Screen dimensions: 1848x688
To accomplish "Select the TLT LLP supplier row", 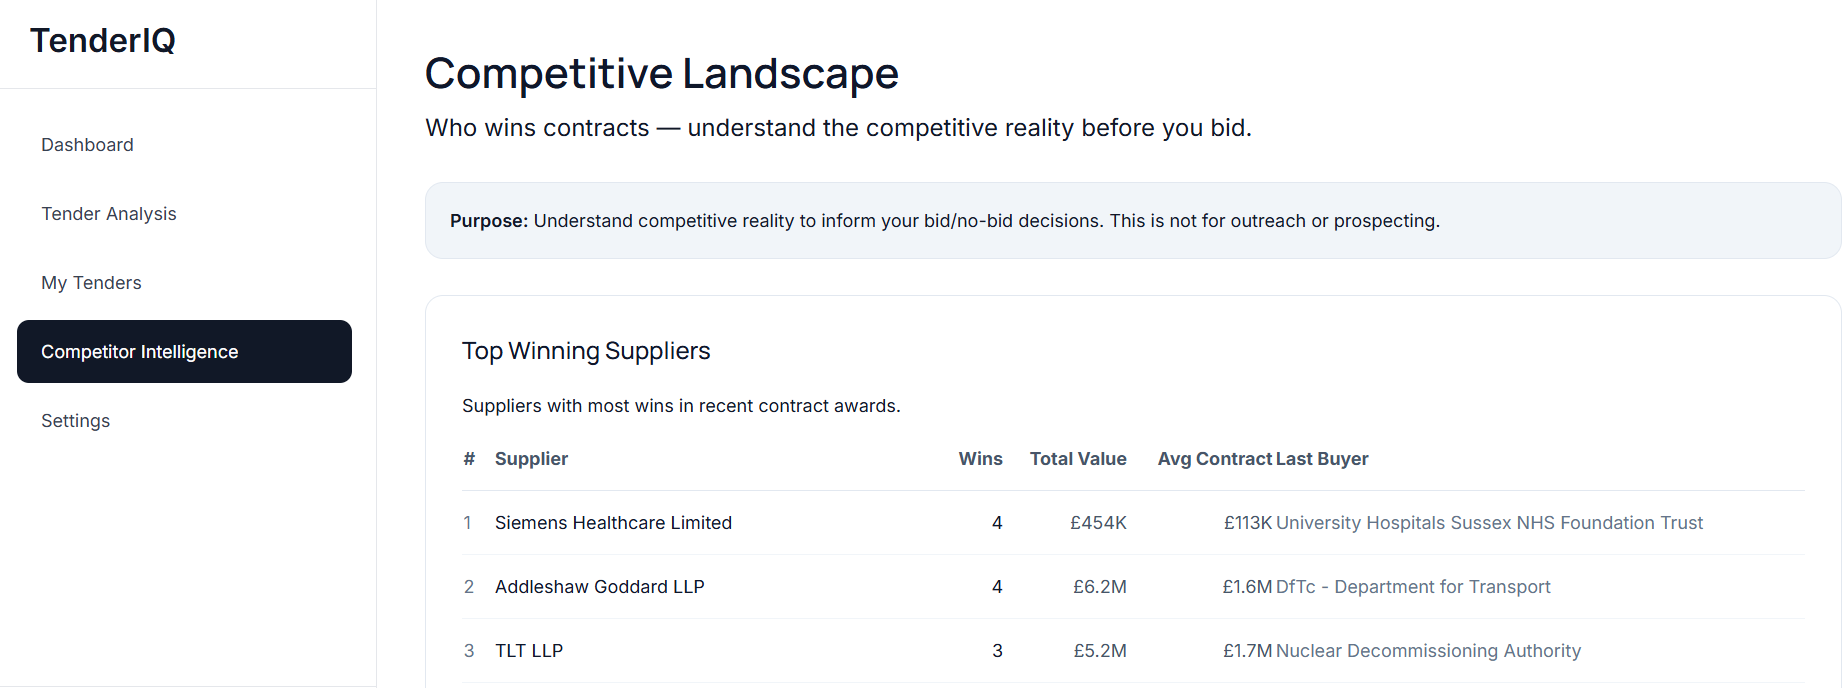I will tap(529, 651).
